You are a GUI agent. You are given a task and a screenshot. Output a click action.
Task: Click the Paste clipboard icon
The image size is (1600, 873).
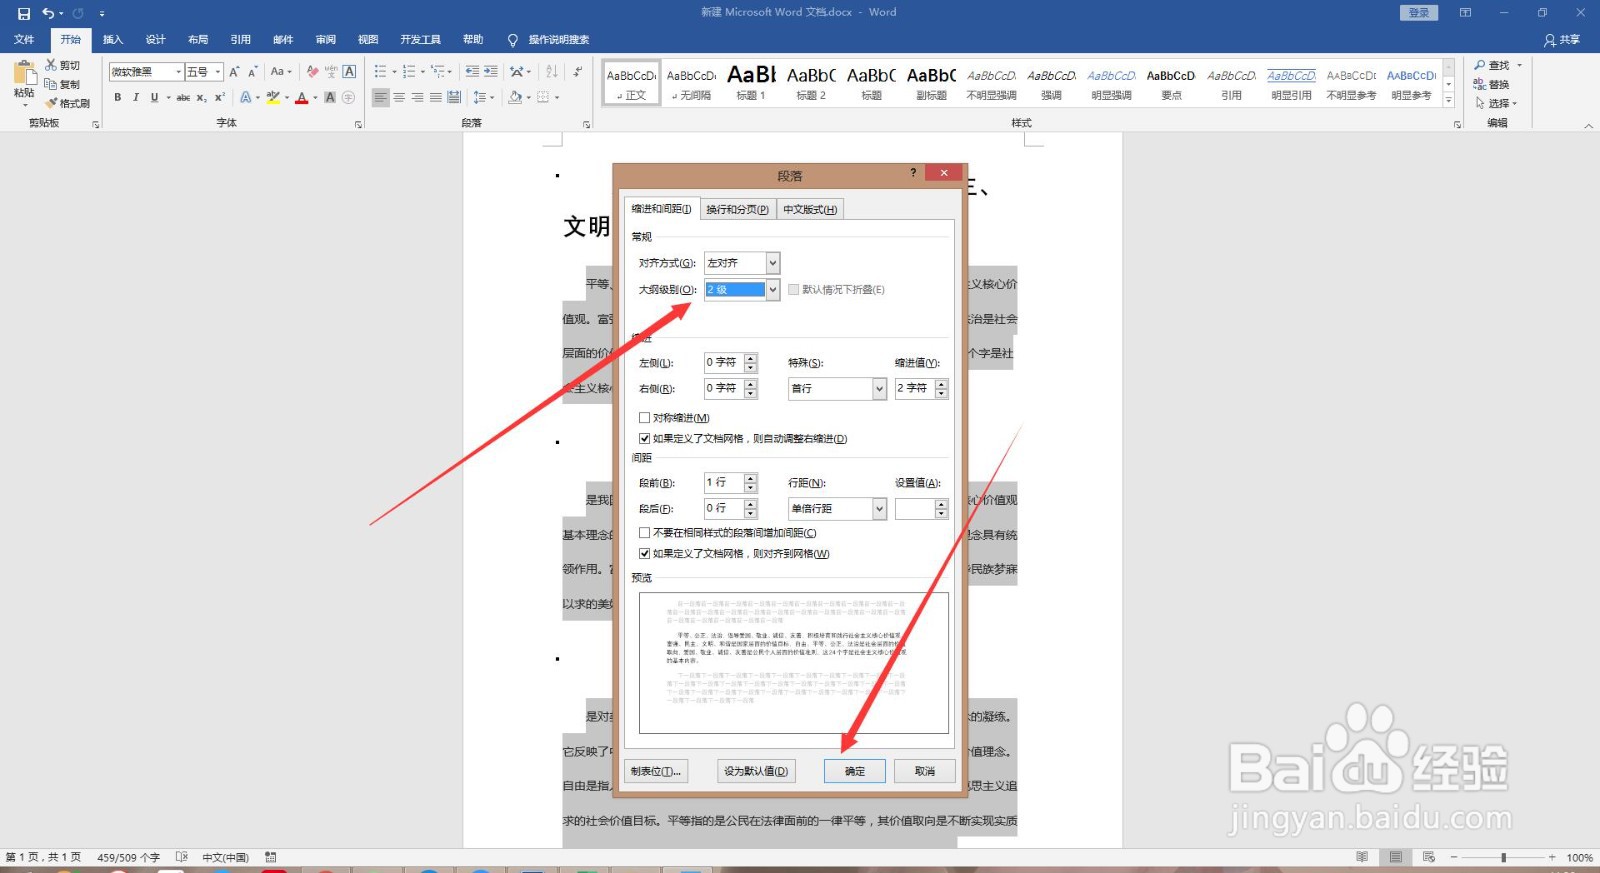coord(24,73)
